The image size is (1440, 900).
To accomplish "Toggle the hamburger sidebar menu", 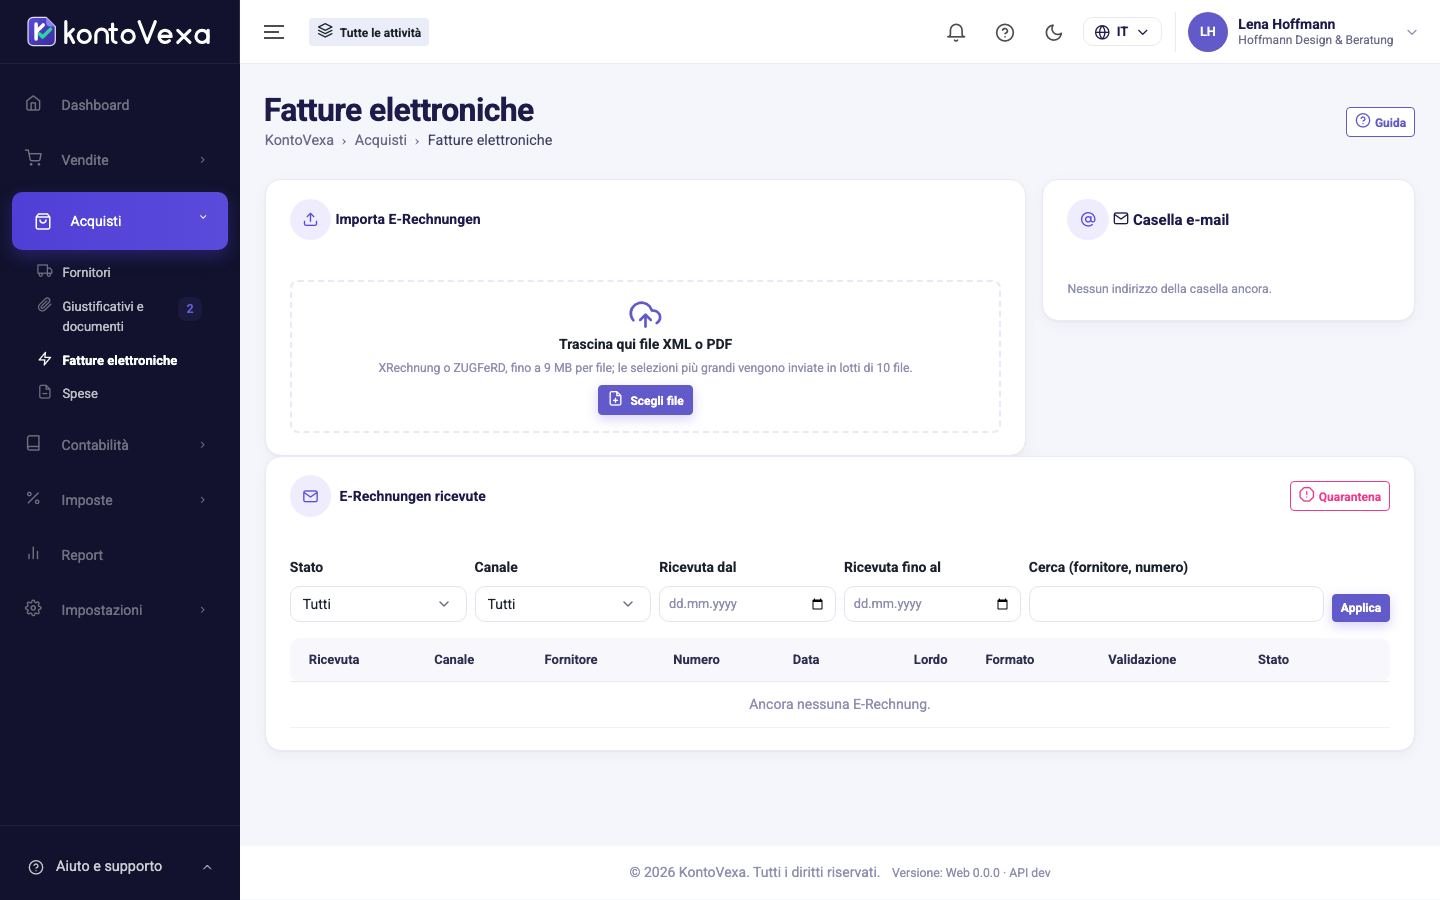I will click(274, 32).
